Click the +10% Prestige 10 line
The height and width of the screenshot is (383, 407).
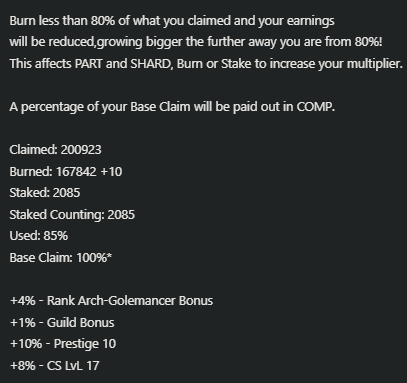pyautogui.click(x=63, y=344)
